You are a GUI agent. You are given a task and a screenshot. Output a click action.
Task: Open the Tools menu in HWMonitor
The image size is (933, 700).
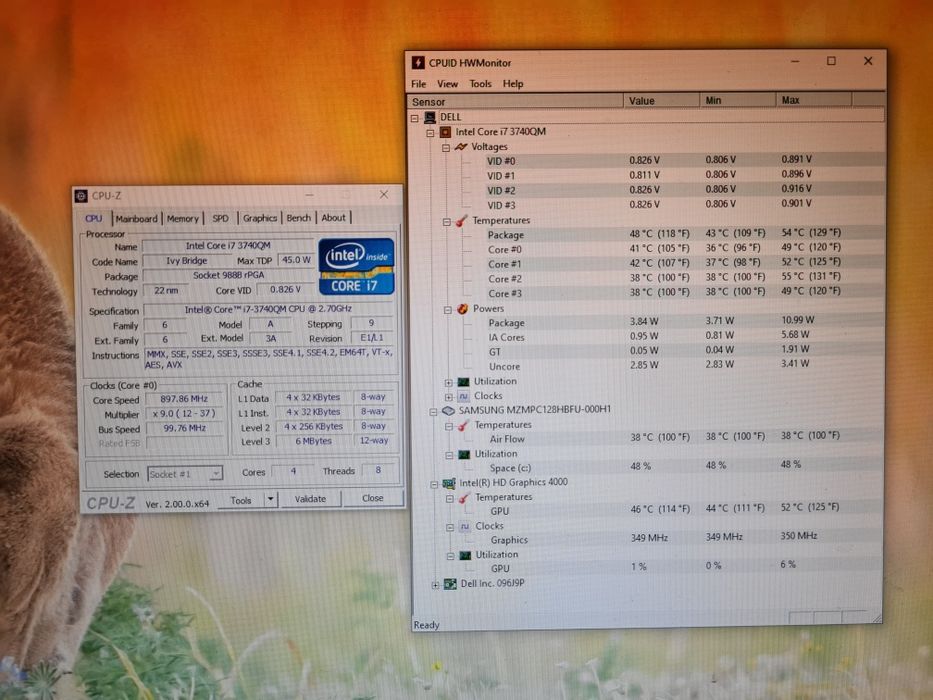tap(480, 84)
